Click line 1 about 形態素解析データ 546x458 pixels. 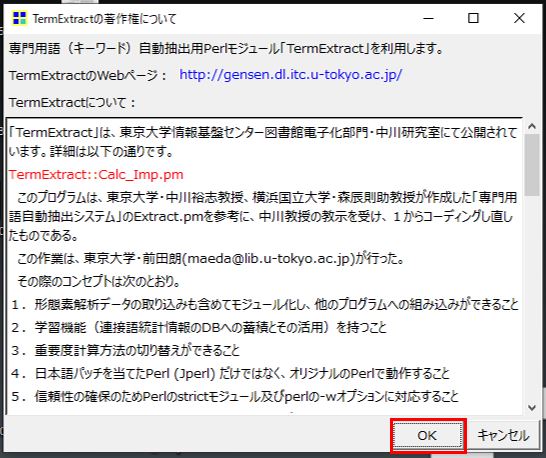pyautogui.click(x=265, y=305)
